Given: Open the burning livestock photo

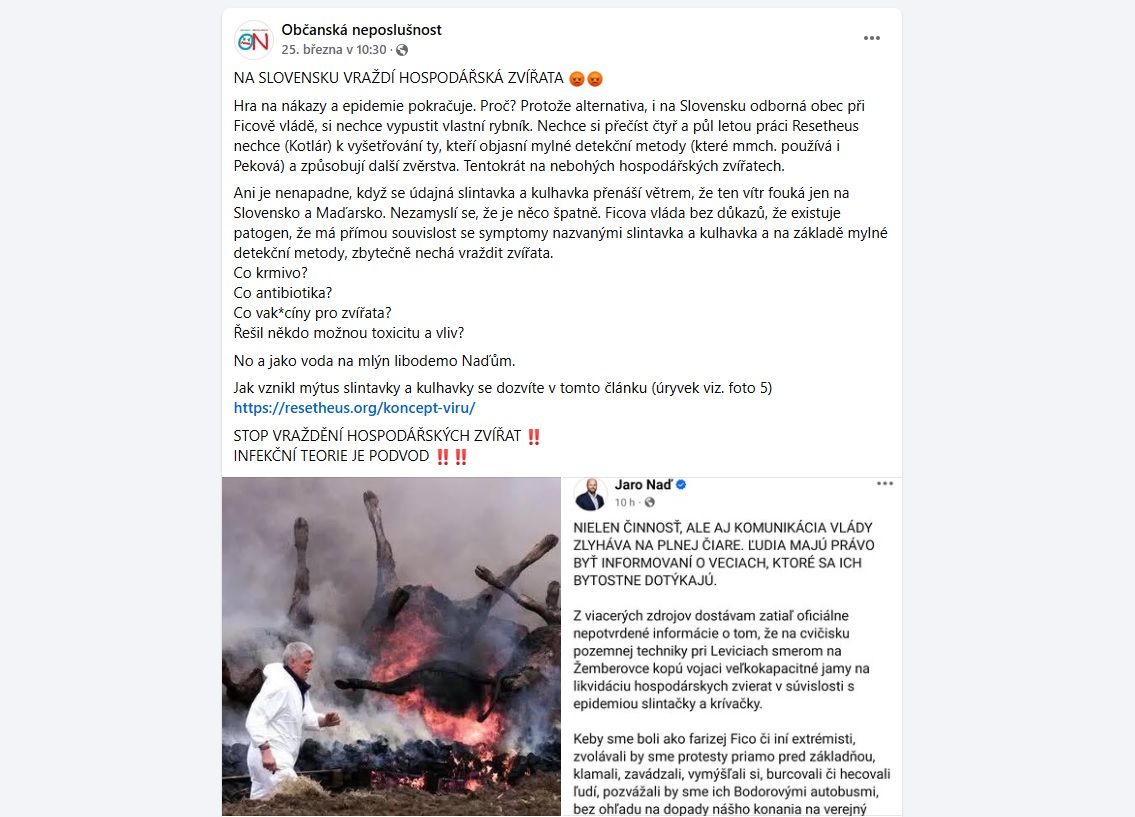Looking at the screenshot, I should pos(391,646).
